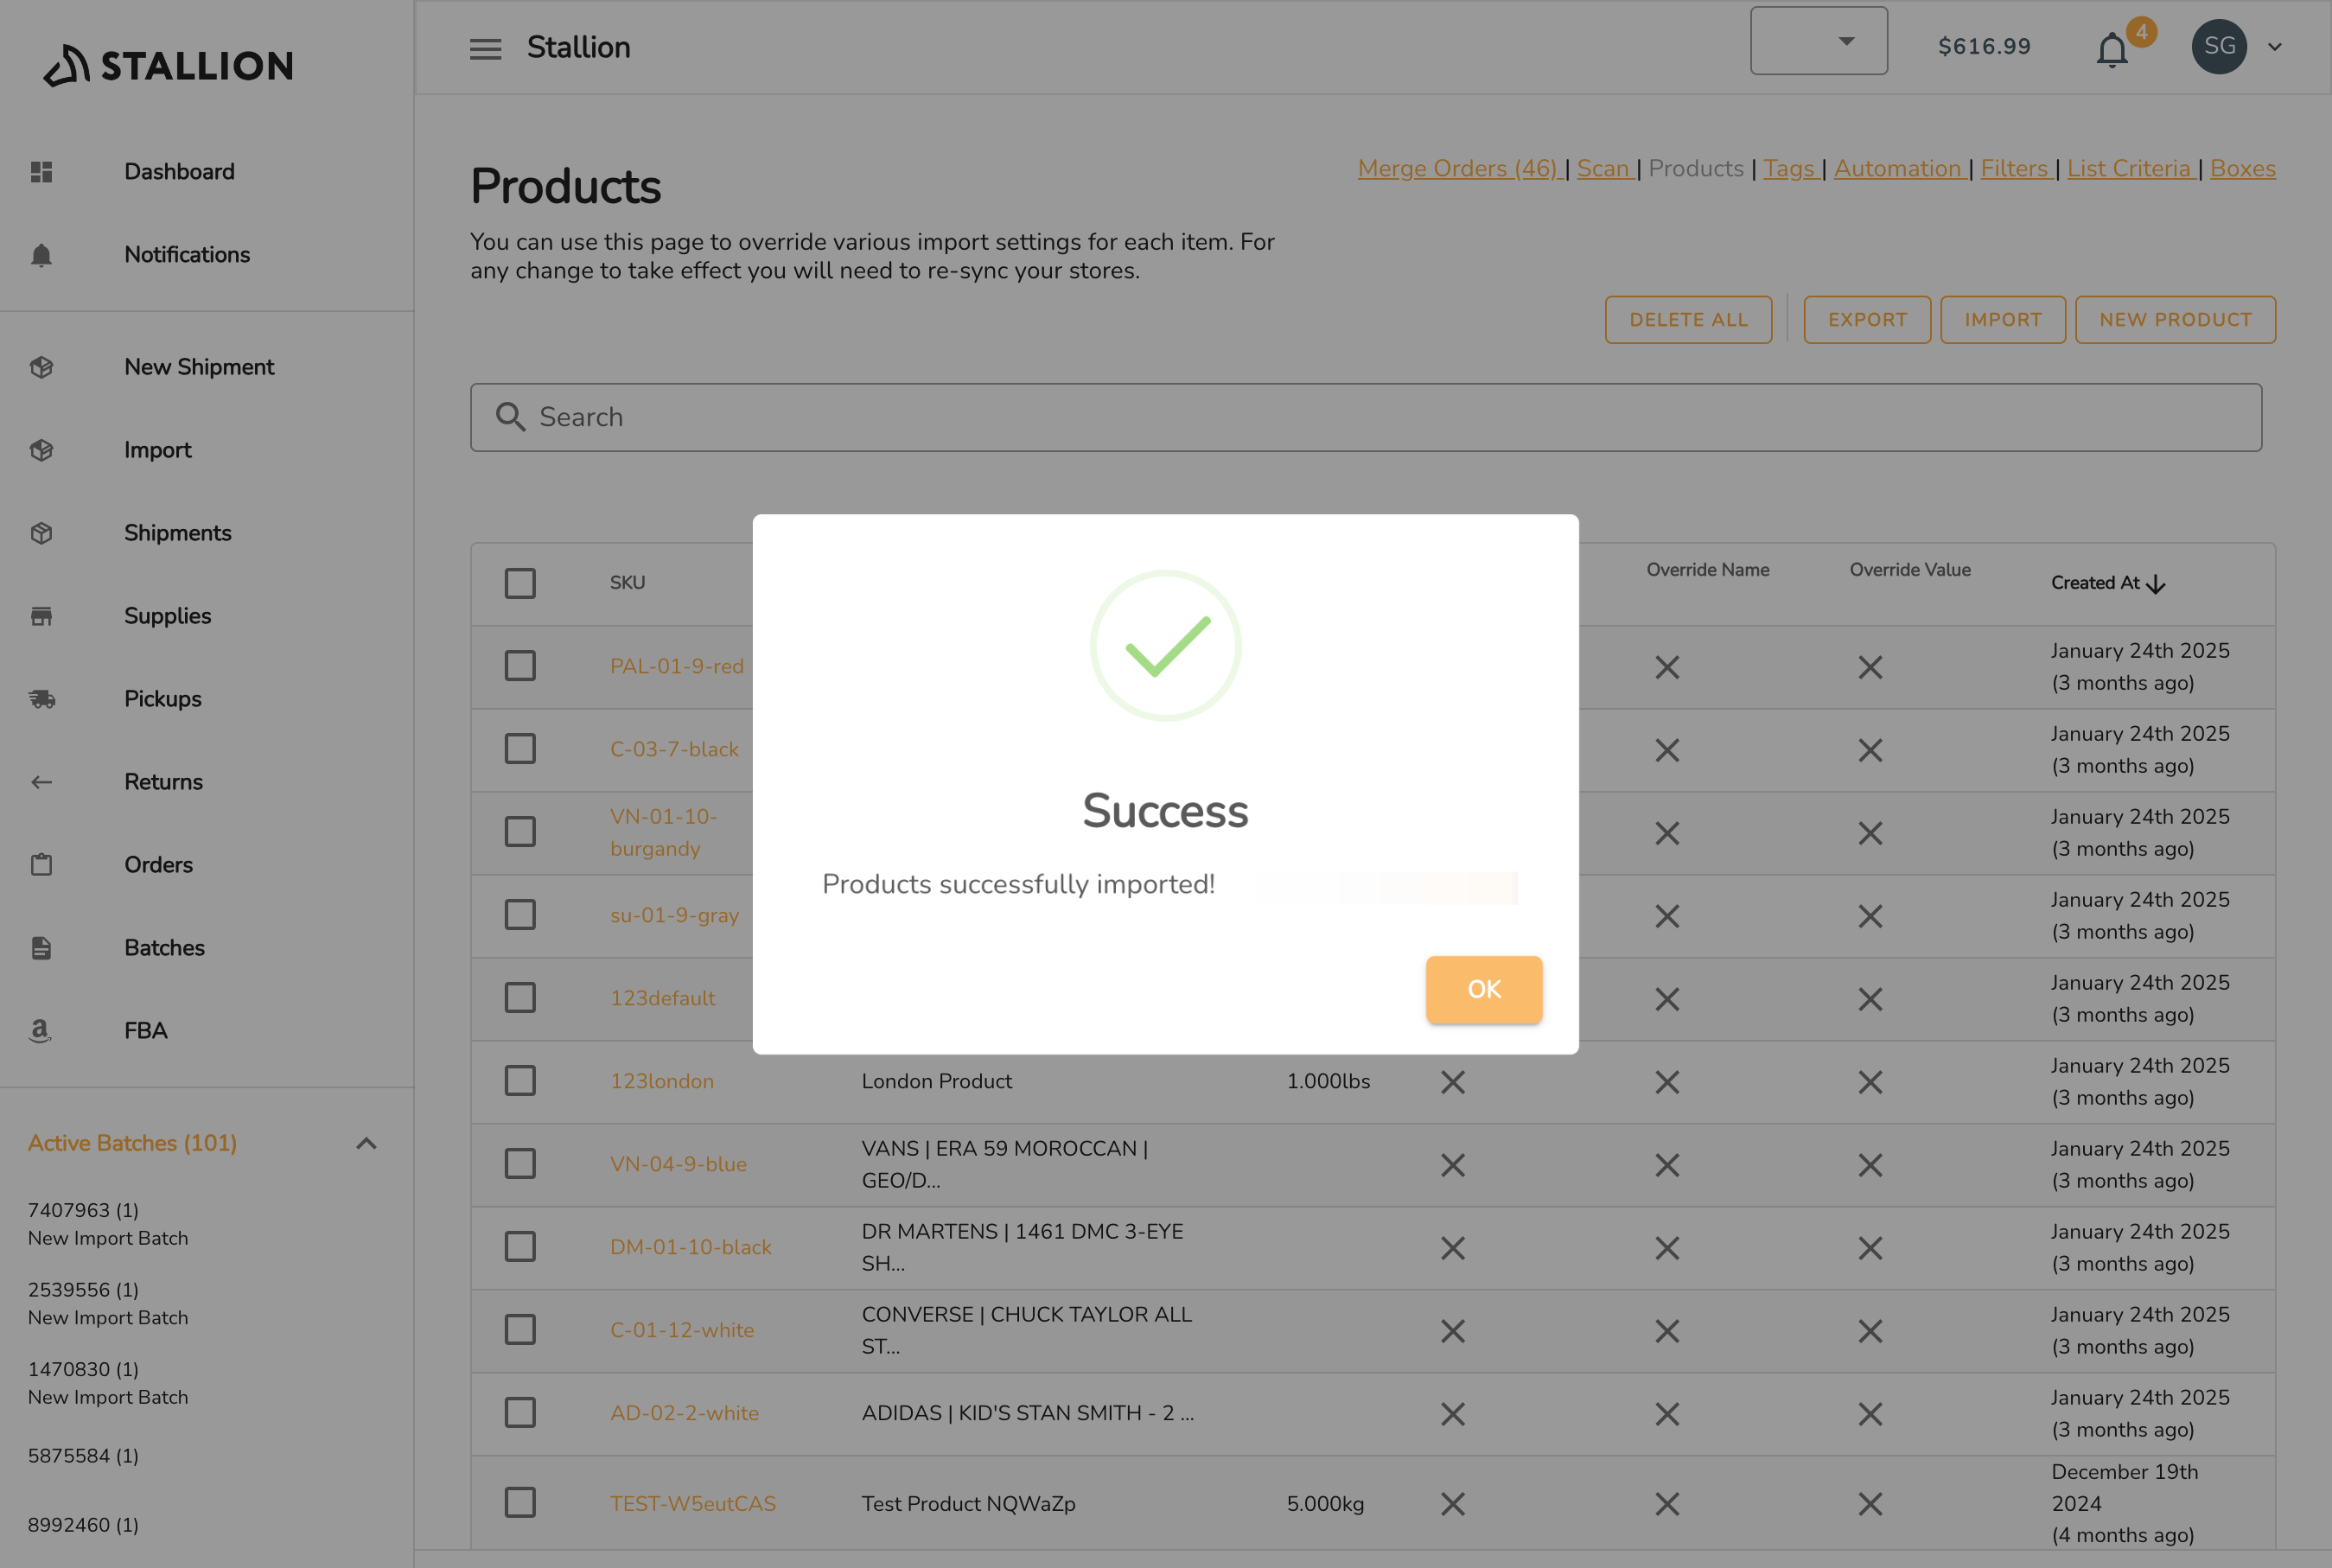Collapse the Active Batches section
Image resolution: width=2332 pixels, height=1568 pixels.
[x=367, y=1144]
